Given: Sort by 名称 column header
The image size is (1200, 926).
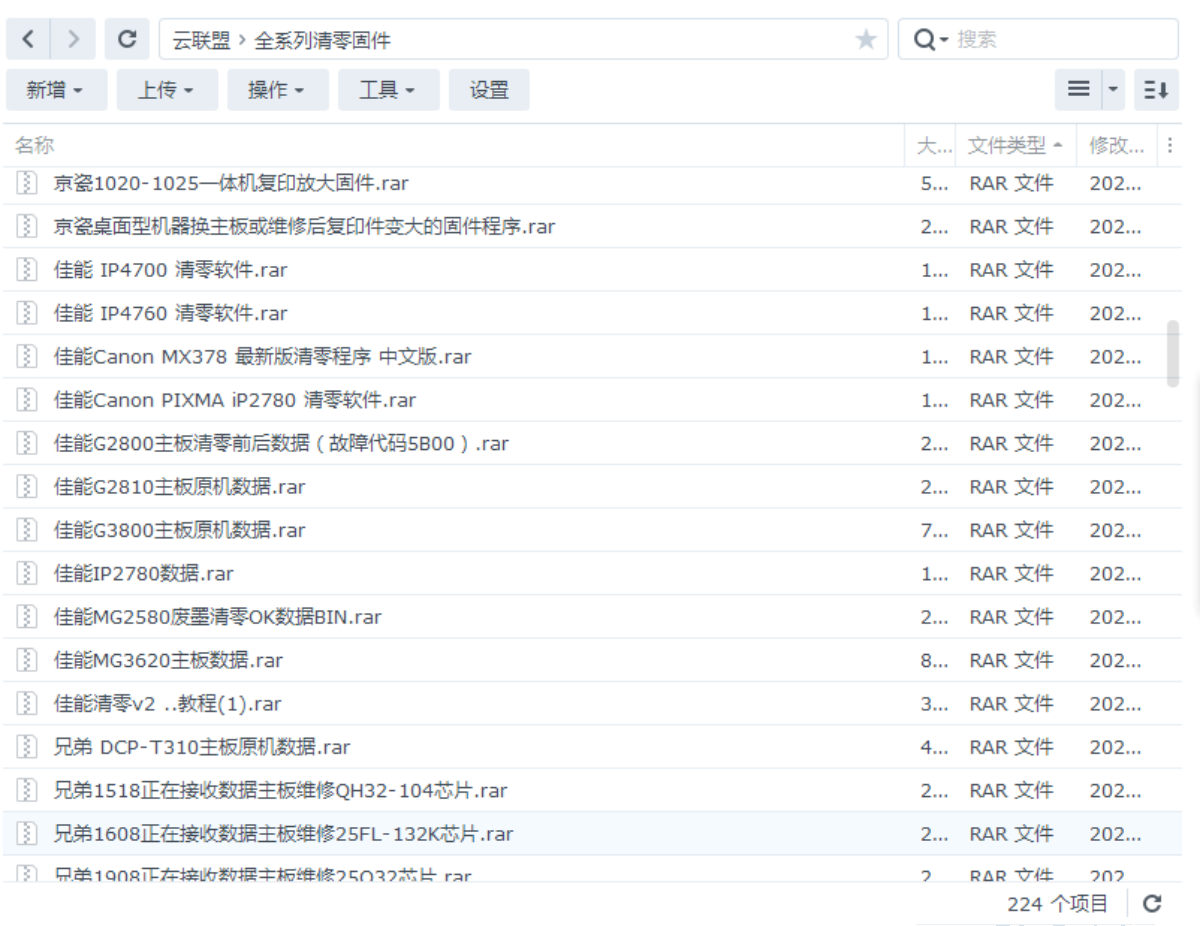Looking at the screenshot, I should point(455,146).
